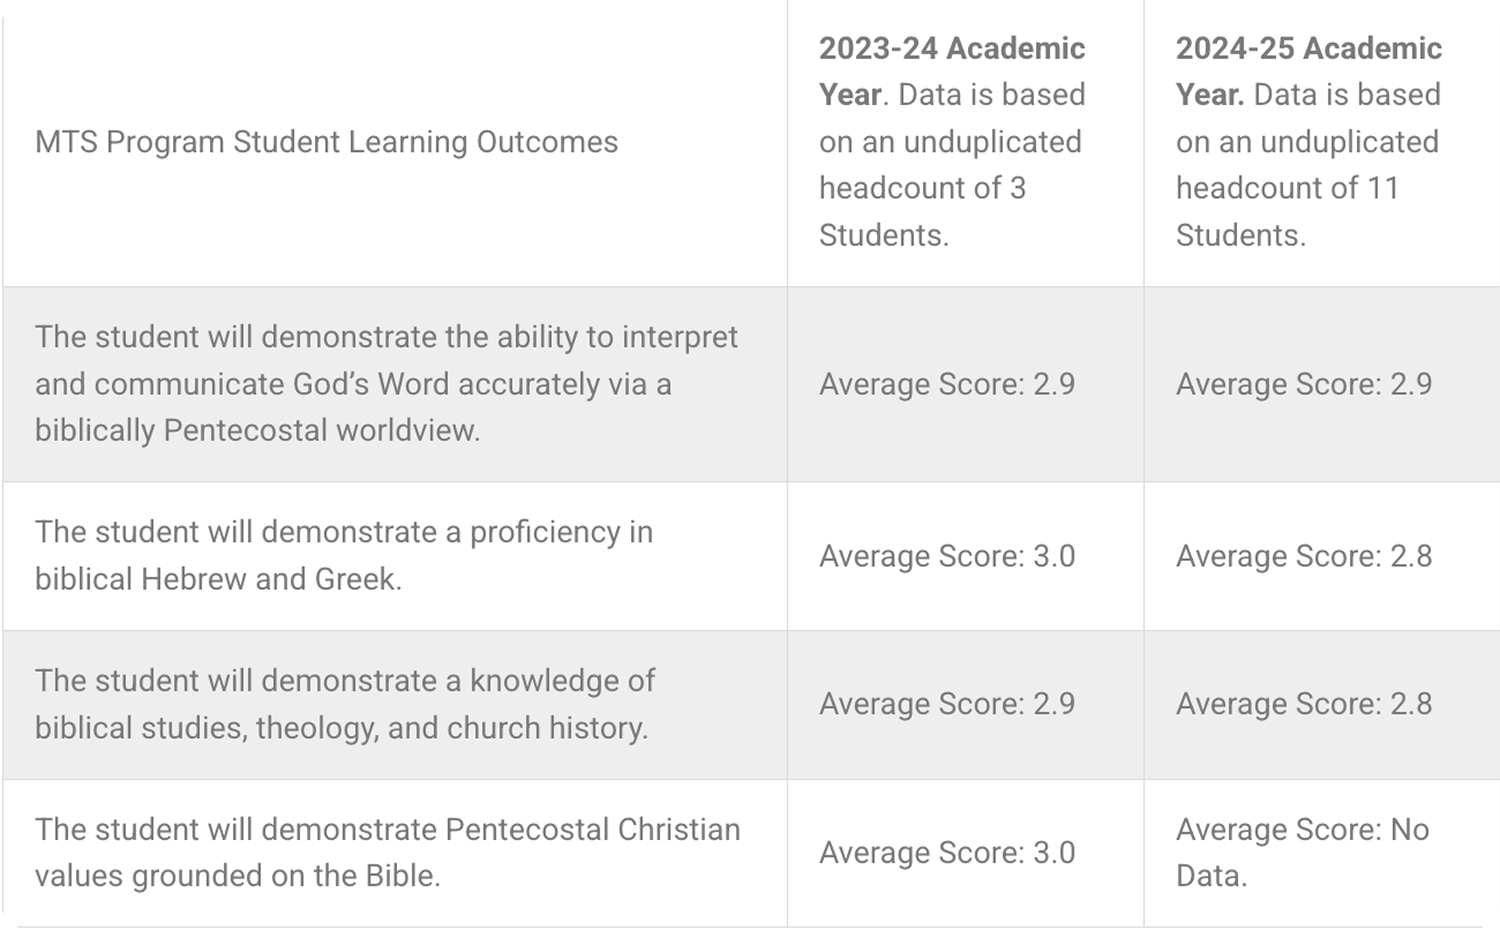
Task: Click 2024-25 score for God's Word outcome
Action: [x=1303, y=384]
